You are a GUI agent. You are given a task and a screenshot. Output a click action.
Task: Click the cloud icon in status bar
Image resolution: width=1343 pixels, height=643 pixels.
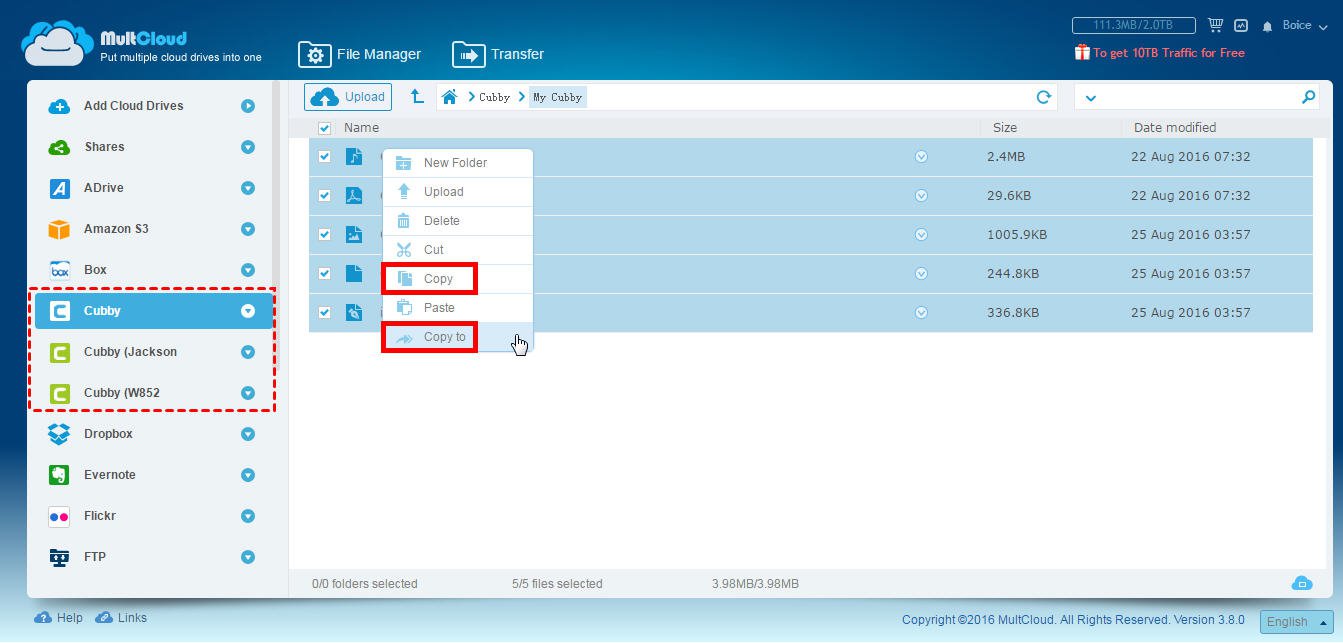(1302, 583)
